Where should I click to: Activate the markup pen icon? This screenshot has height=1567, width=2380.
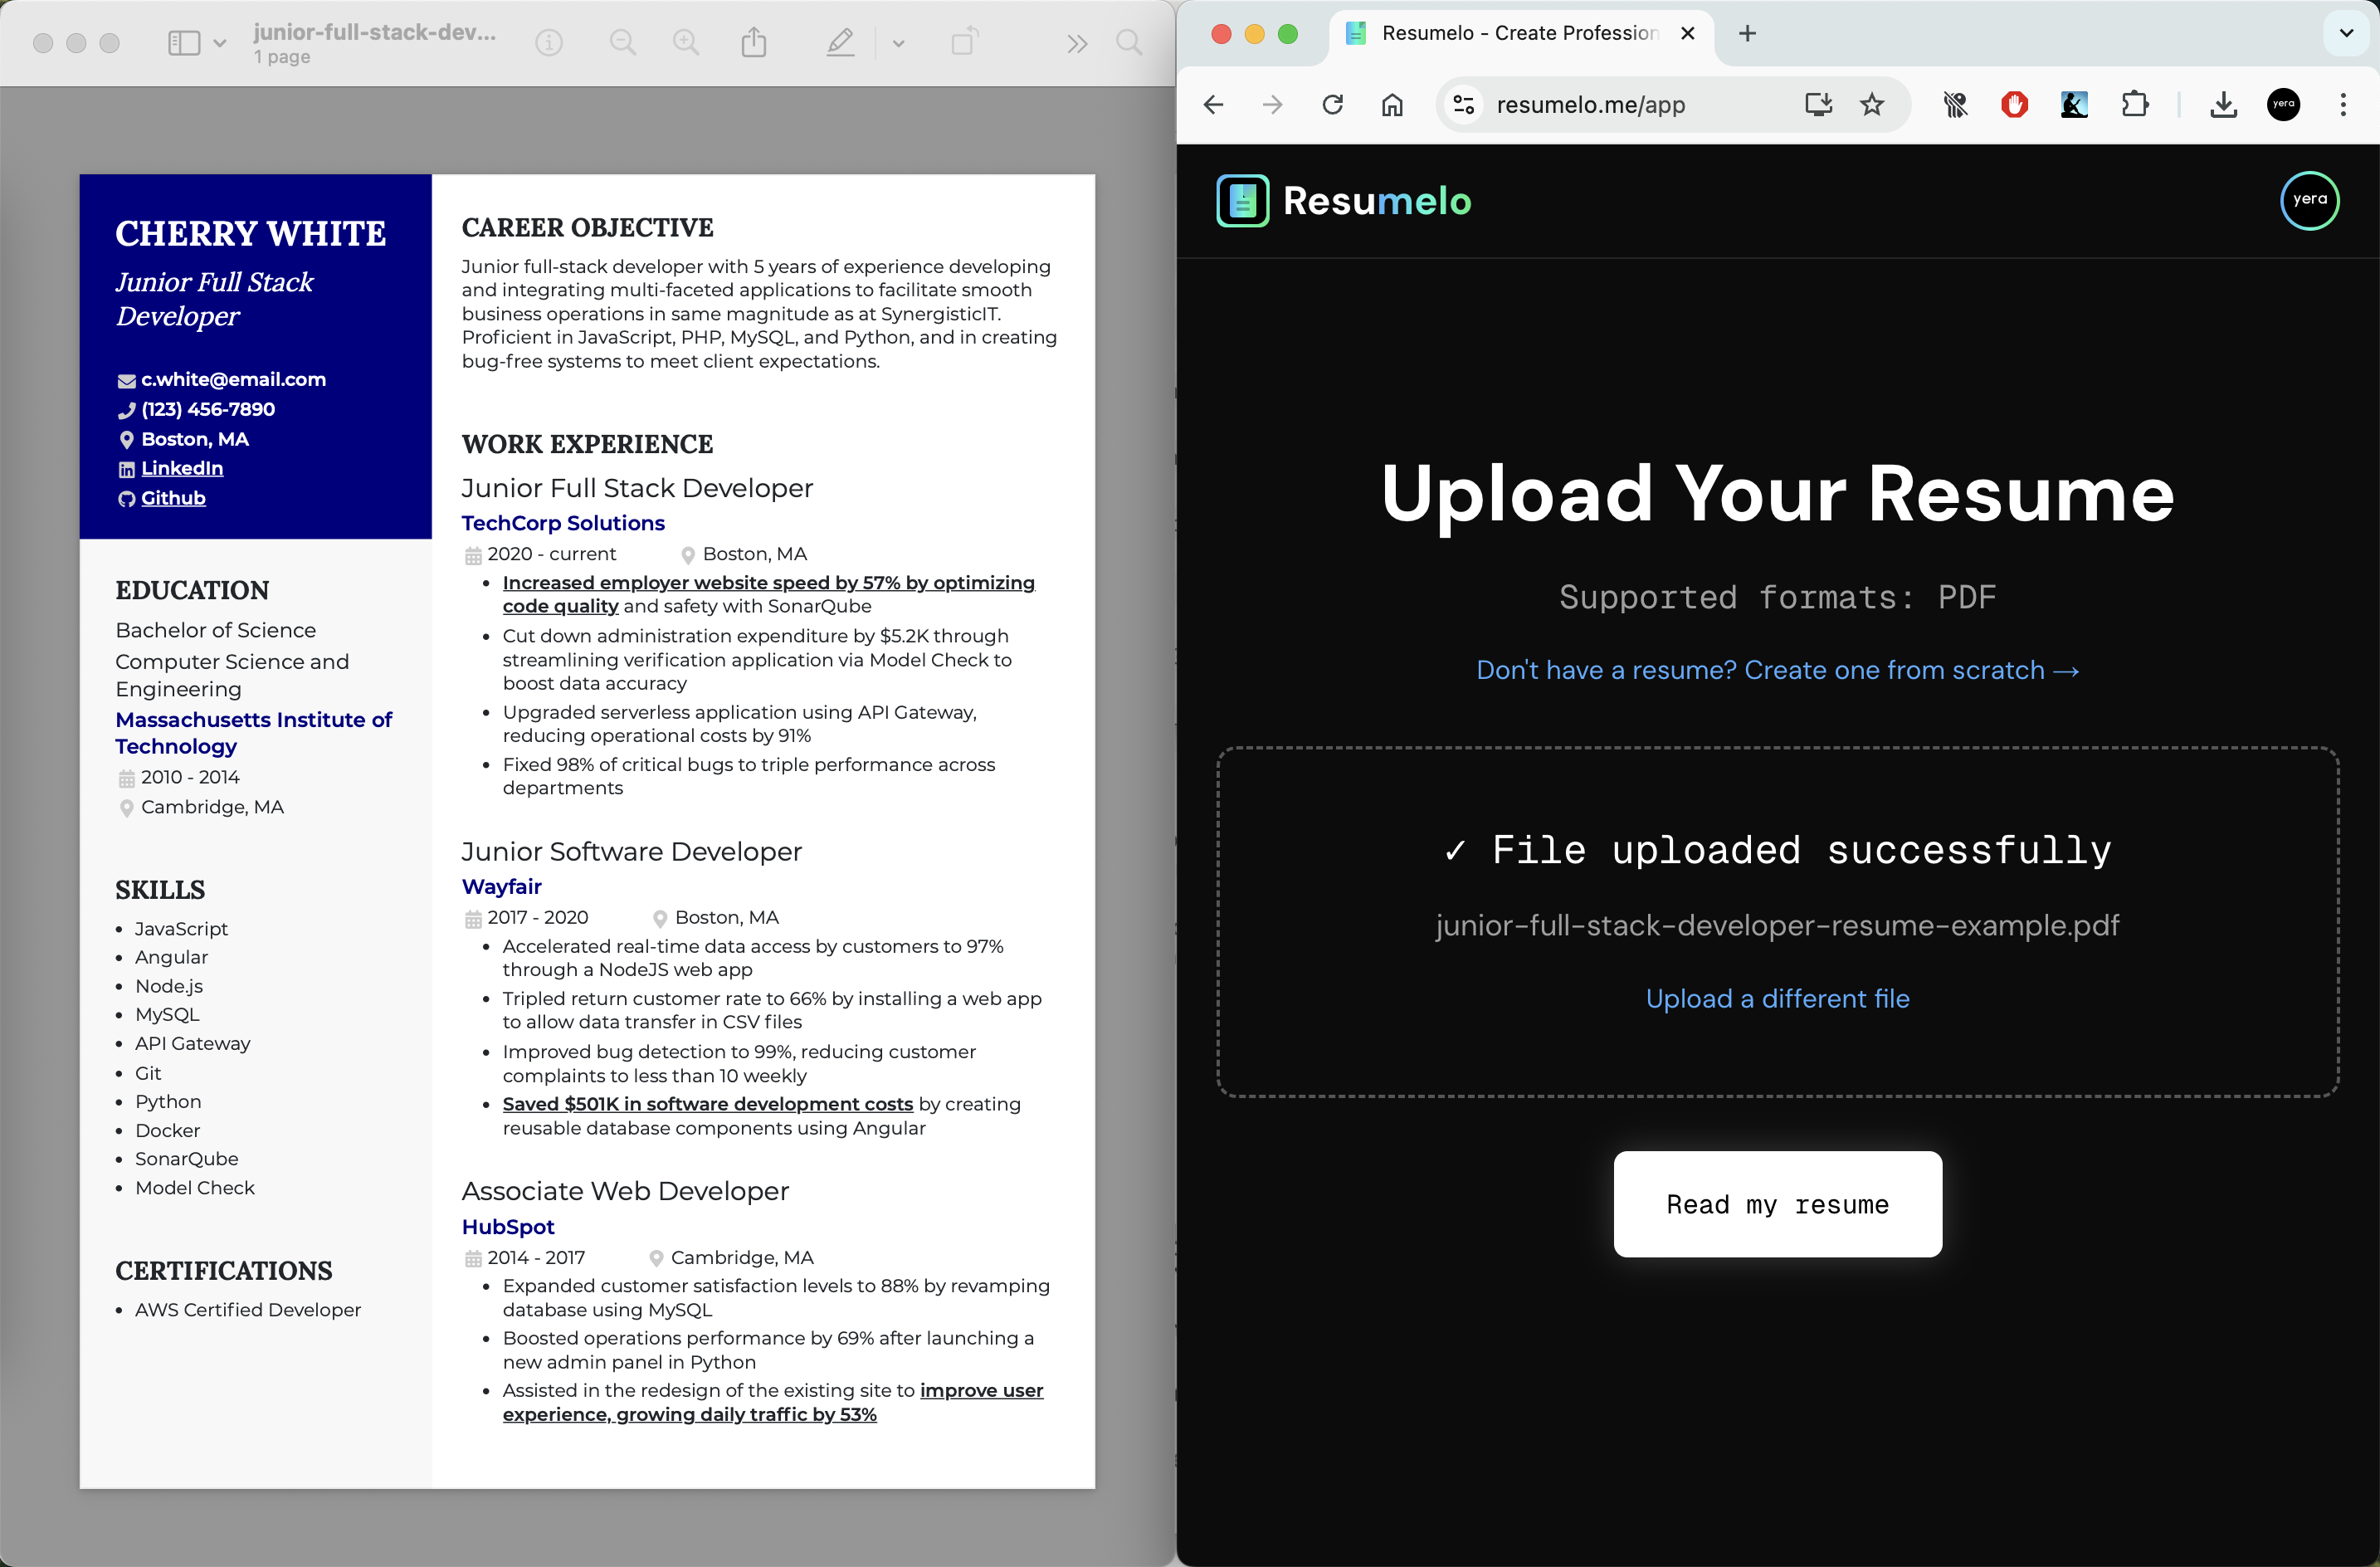click(840, 43)
